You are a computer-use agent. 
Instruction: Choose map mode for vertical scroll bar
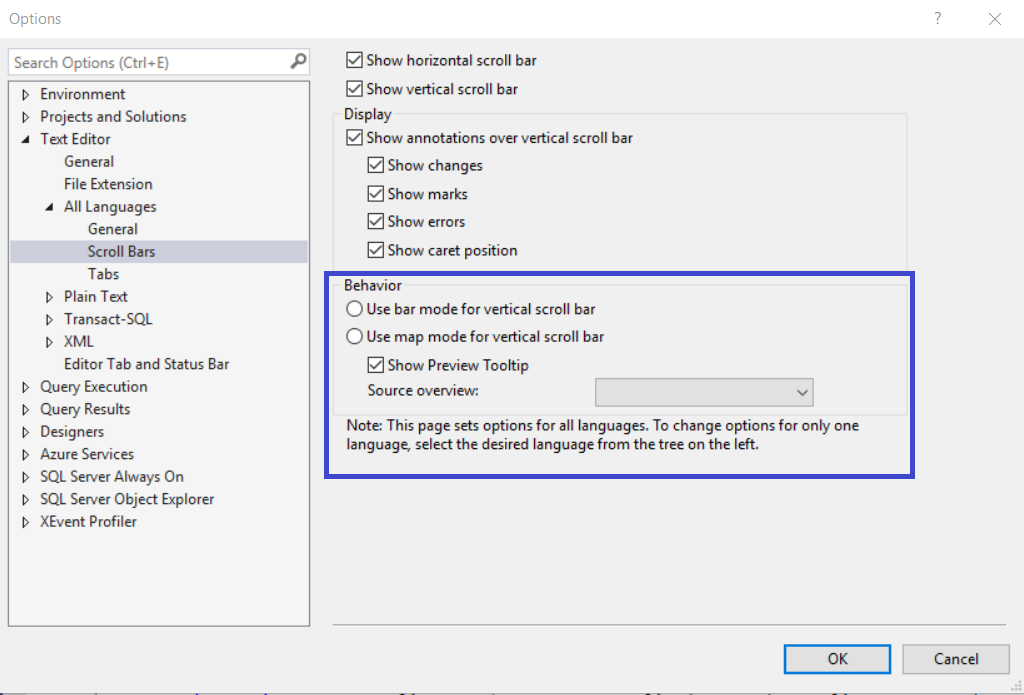354,337
